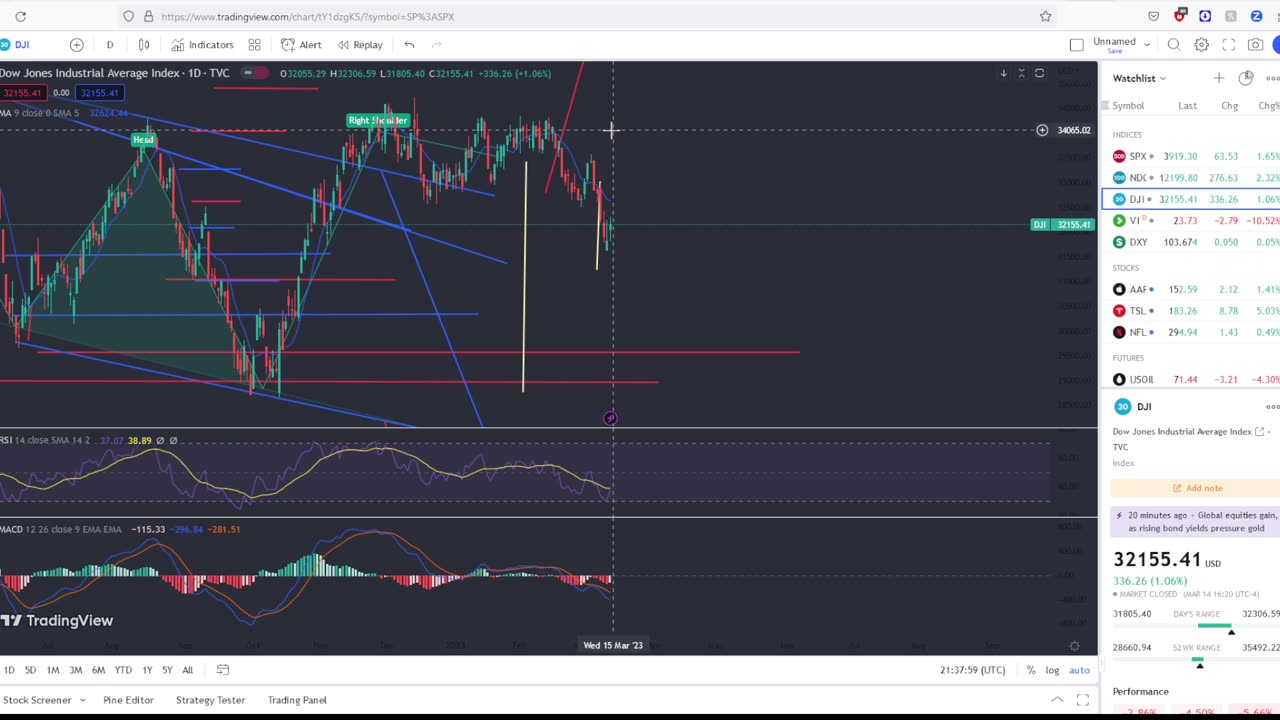The image size is (1280, 720).
Task: Sort watchlist by Symbol column
Action: (1128, 106)
